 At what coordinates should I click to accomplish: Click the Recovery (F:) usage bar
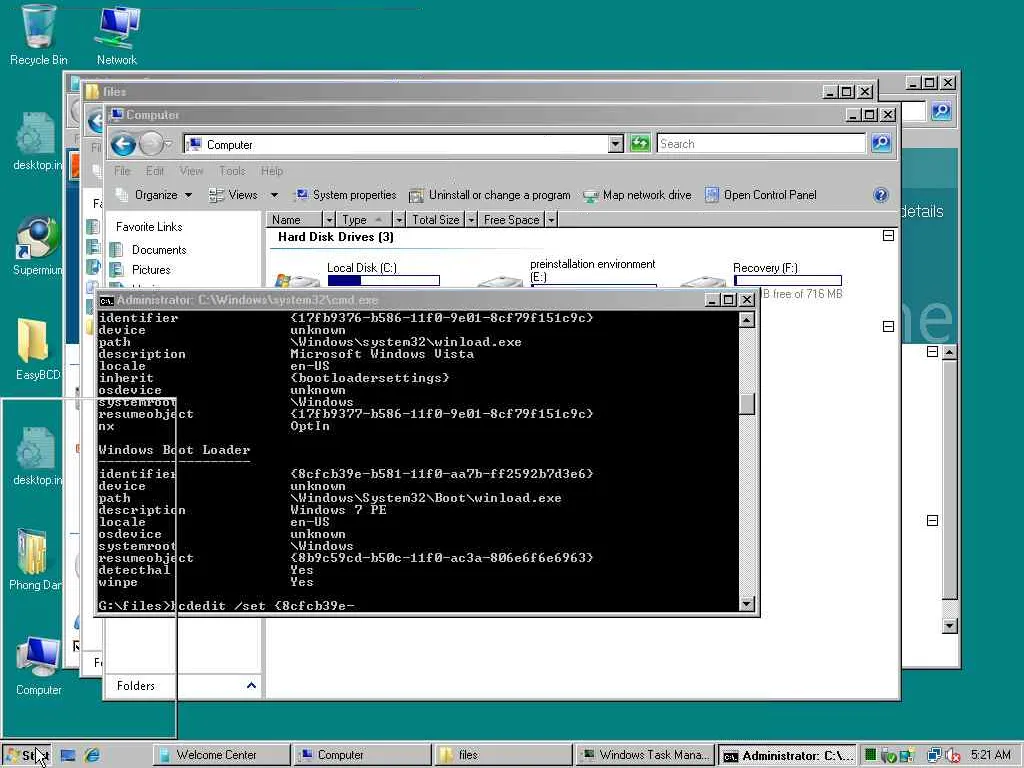[788, 280]
